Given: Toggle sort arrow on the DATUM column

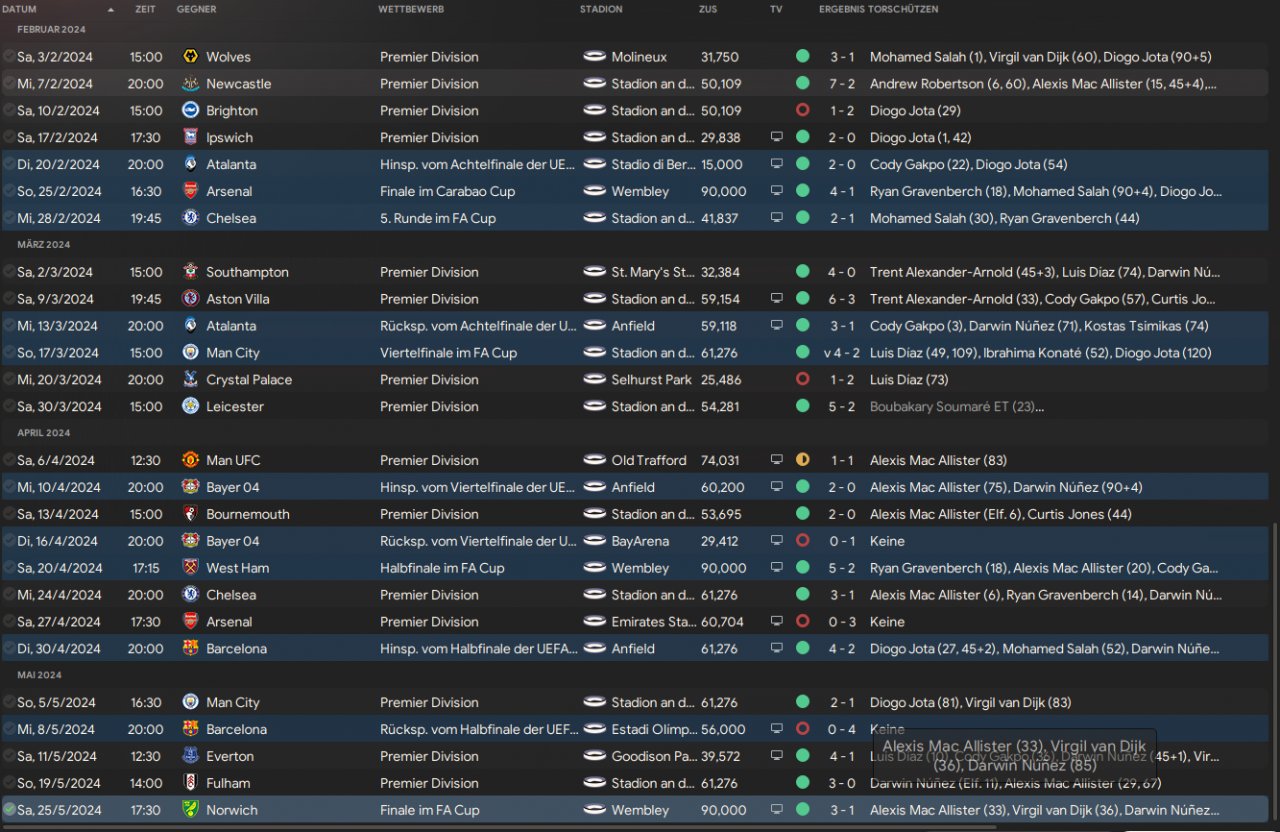Looking at the screenshot, I should [x=110, y=10].
